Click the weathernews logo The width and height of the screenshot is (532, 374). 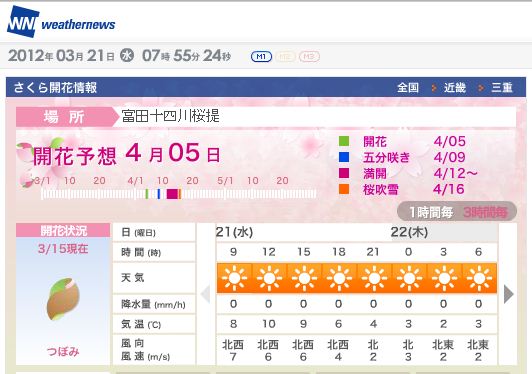61,22
